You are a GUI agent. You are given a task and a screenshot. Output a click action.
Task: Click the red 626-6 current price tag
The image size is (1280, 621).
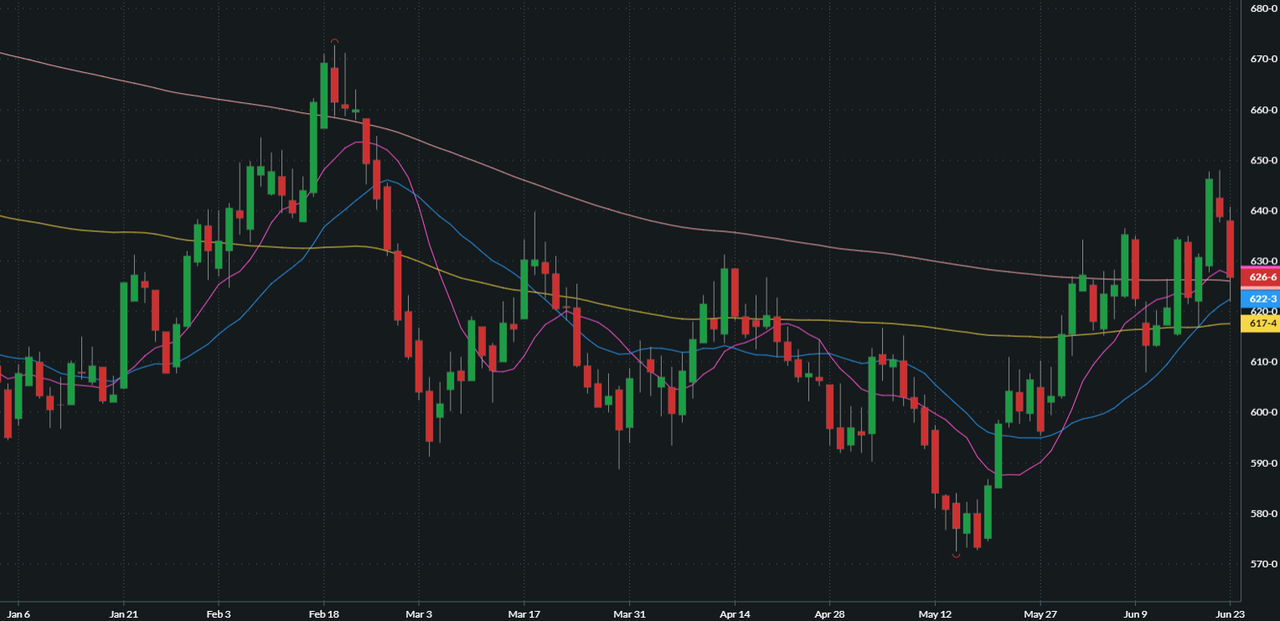click(x=1259, y=277)
